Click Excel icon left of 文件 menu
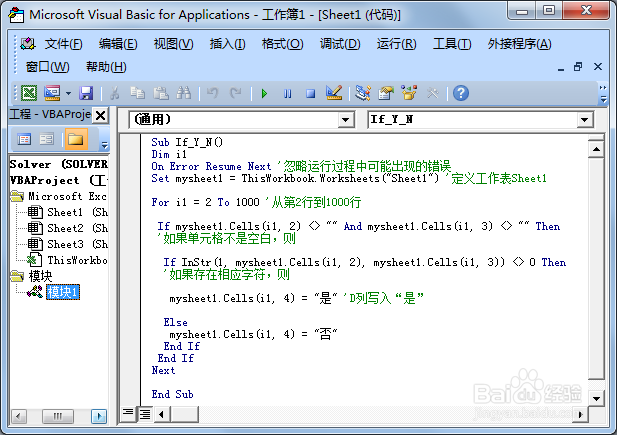617x435 pixels. point(28,44)
